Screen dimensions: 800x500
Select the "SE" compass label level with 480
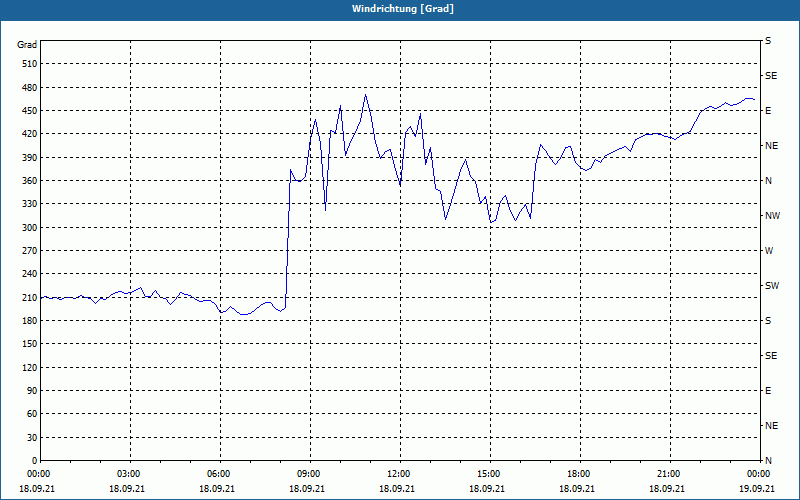pos(771,76)
